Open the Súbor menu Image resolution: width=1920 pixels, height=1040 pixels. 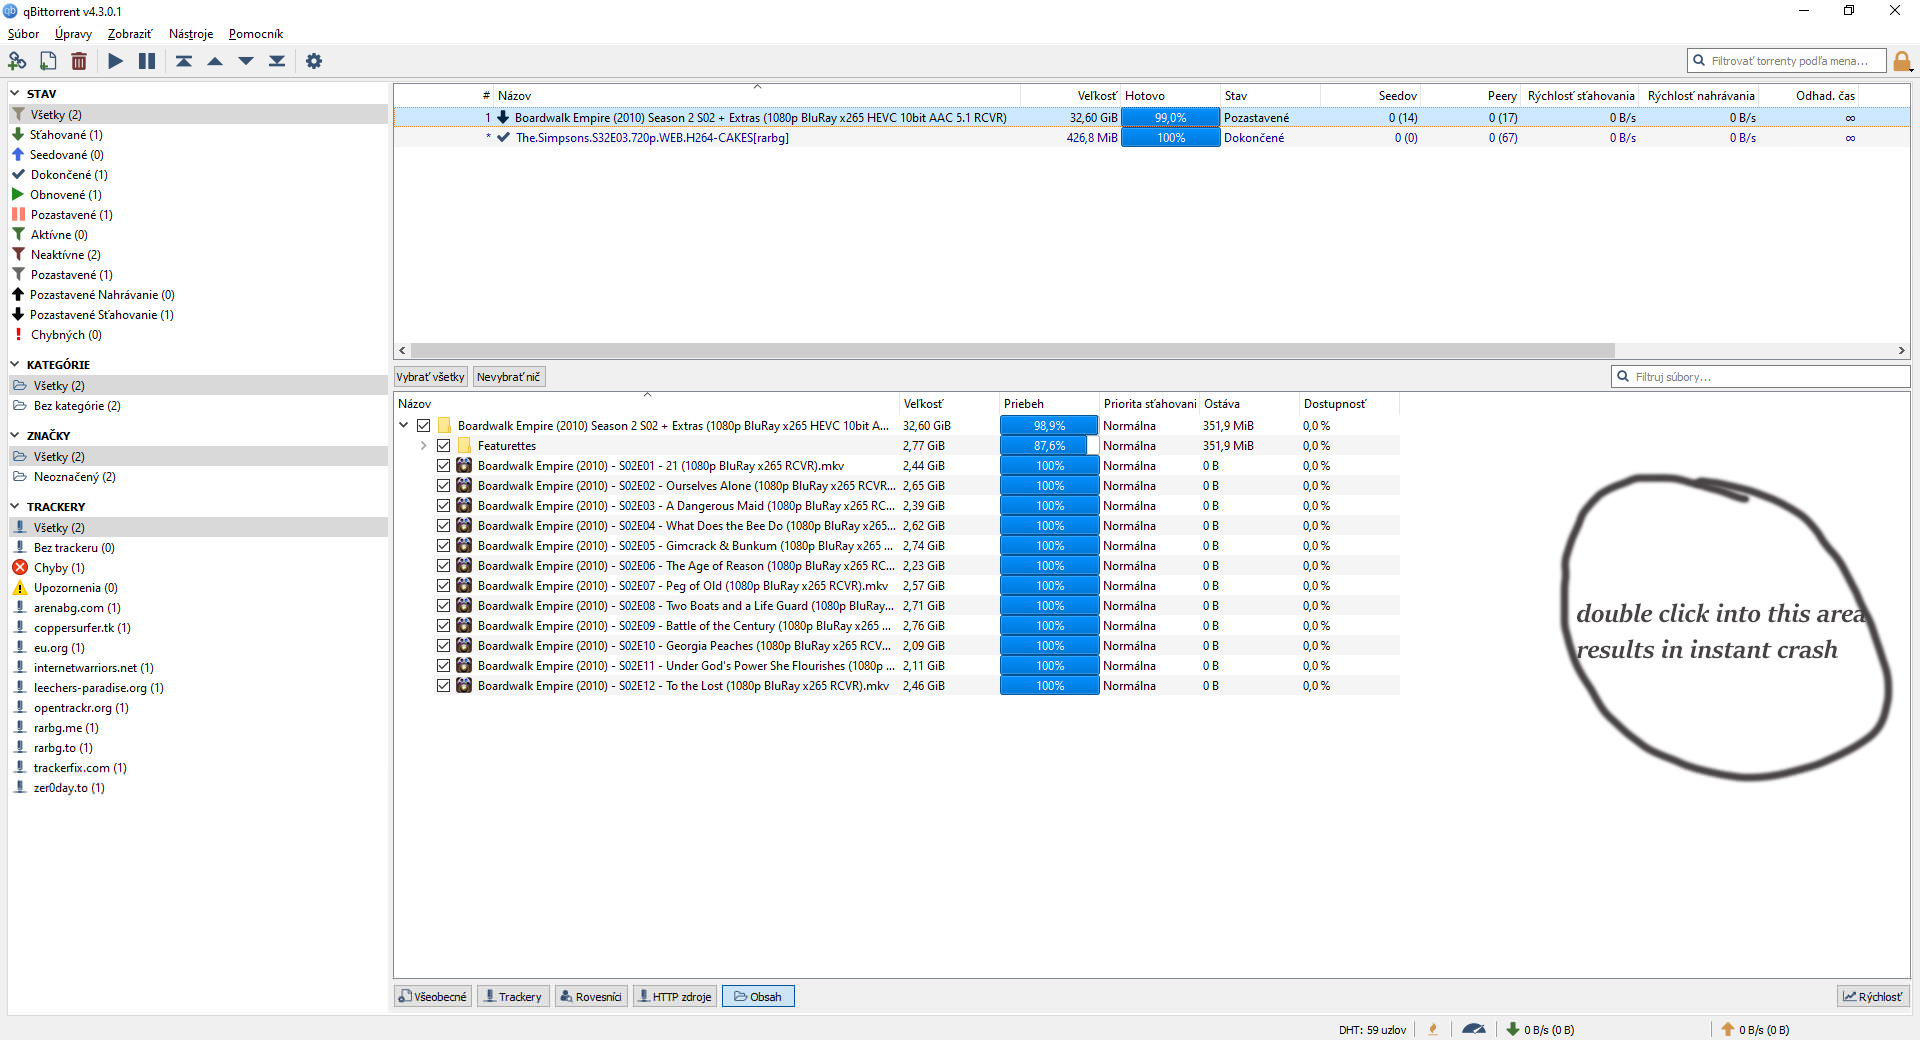pos(23,34)
